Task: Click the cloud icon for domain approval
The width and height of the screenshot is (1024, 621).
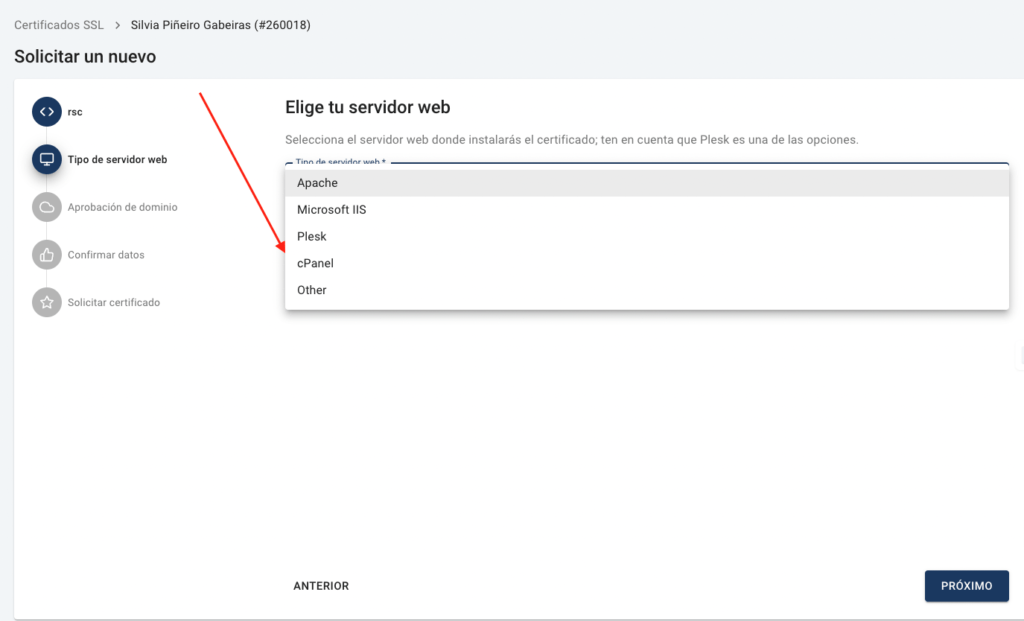Action: click(x=46, y=207)
